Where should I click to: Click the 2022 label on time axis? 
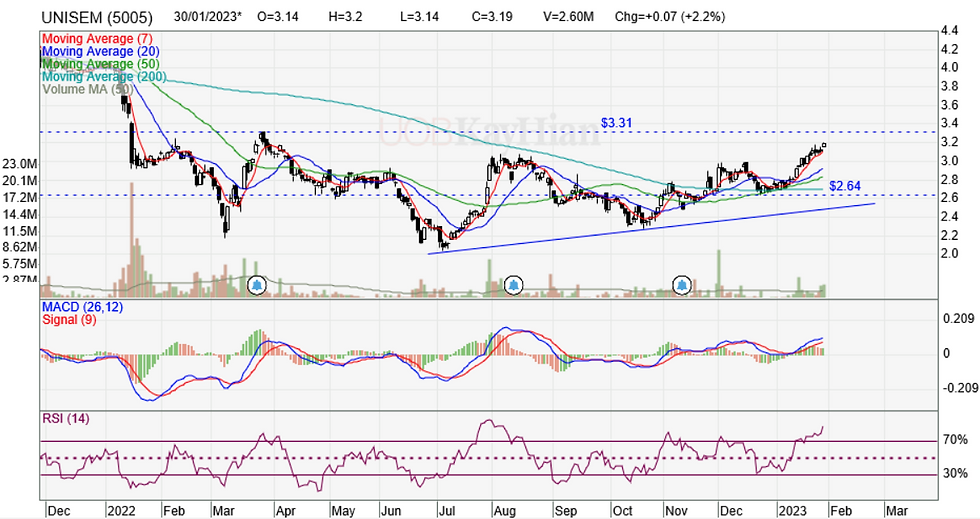click(122, 511)
